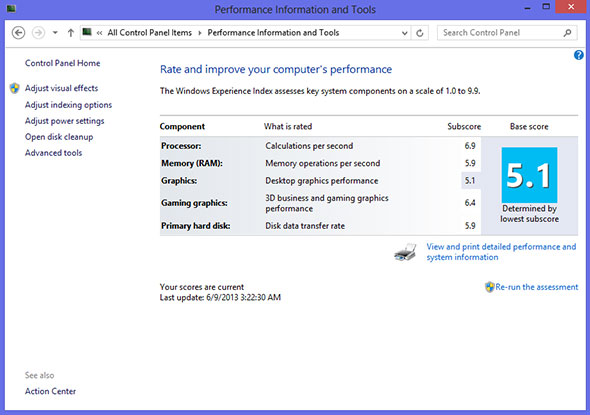The height and width of the screenshot is (415, 590).
Task: Click the Back navigation arrow
Action: click(18, 33)
